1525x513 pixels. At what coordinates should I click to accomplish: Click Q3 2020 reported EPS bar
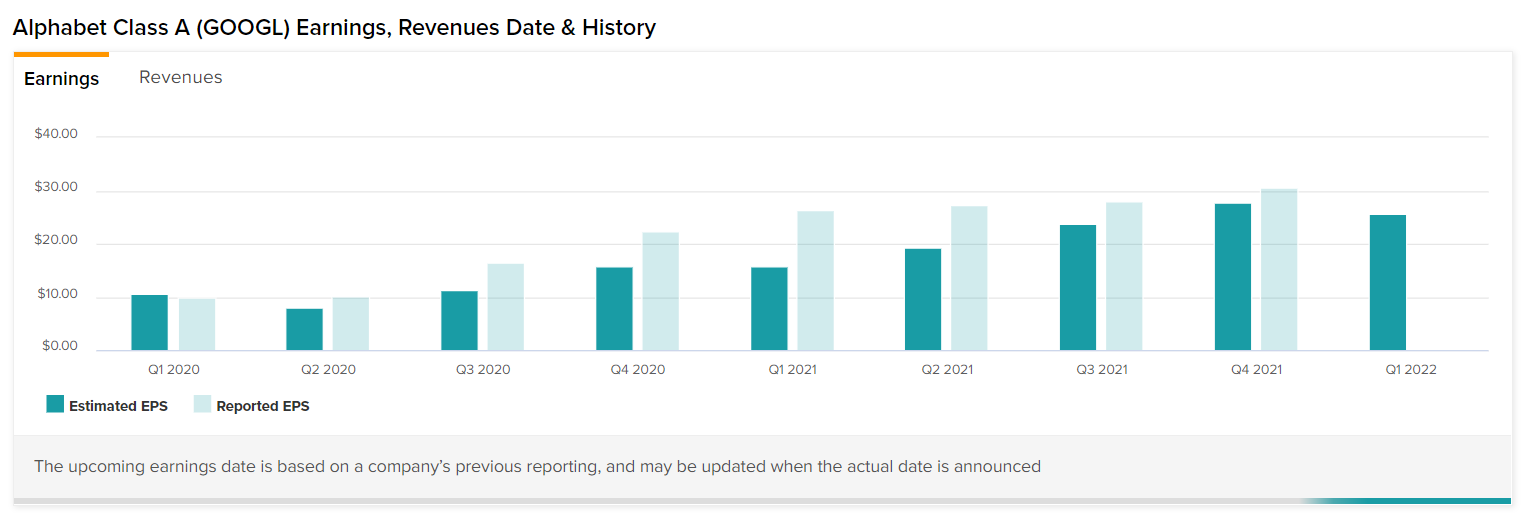point(506,307)
